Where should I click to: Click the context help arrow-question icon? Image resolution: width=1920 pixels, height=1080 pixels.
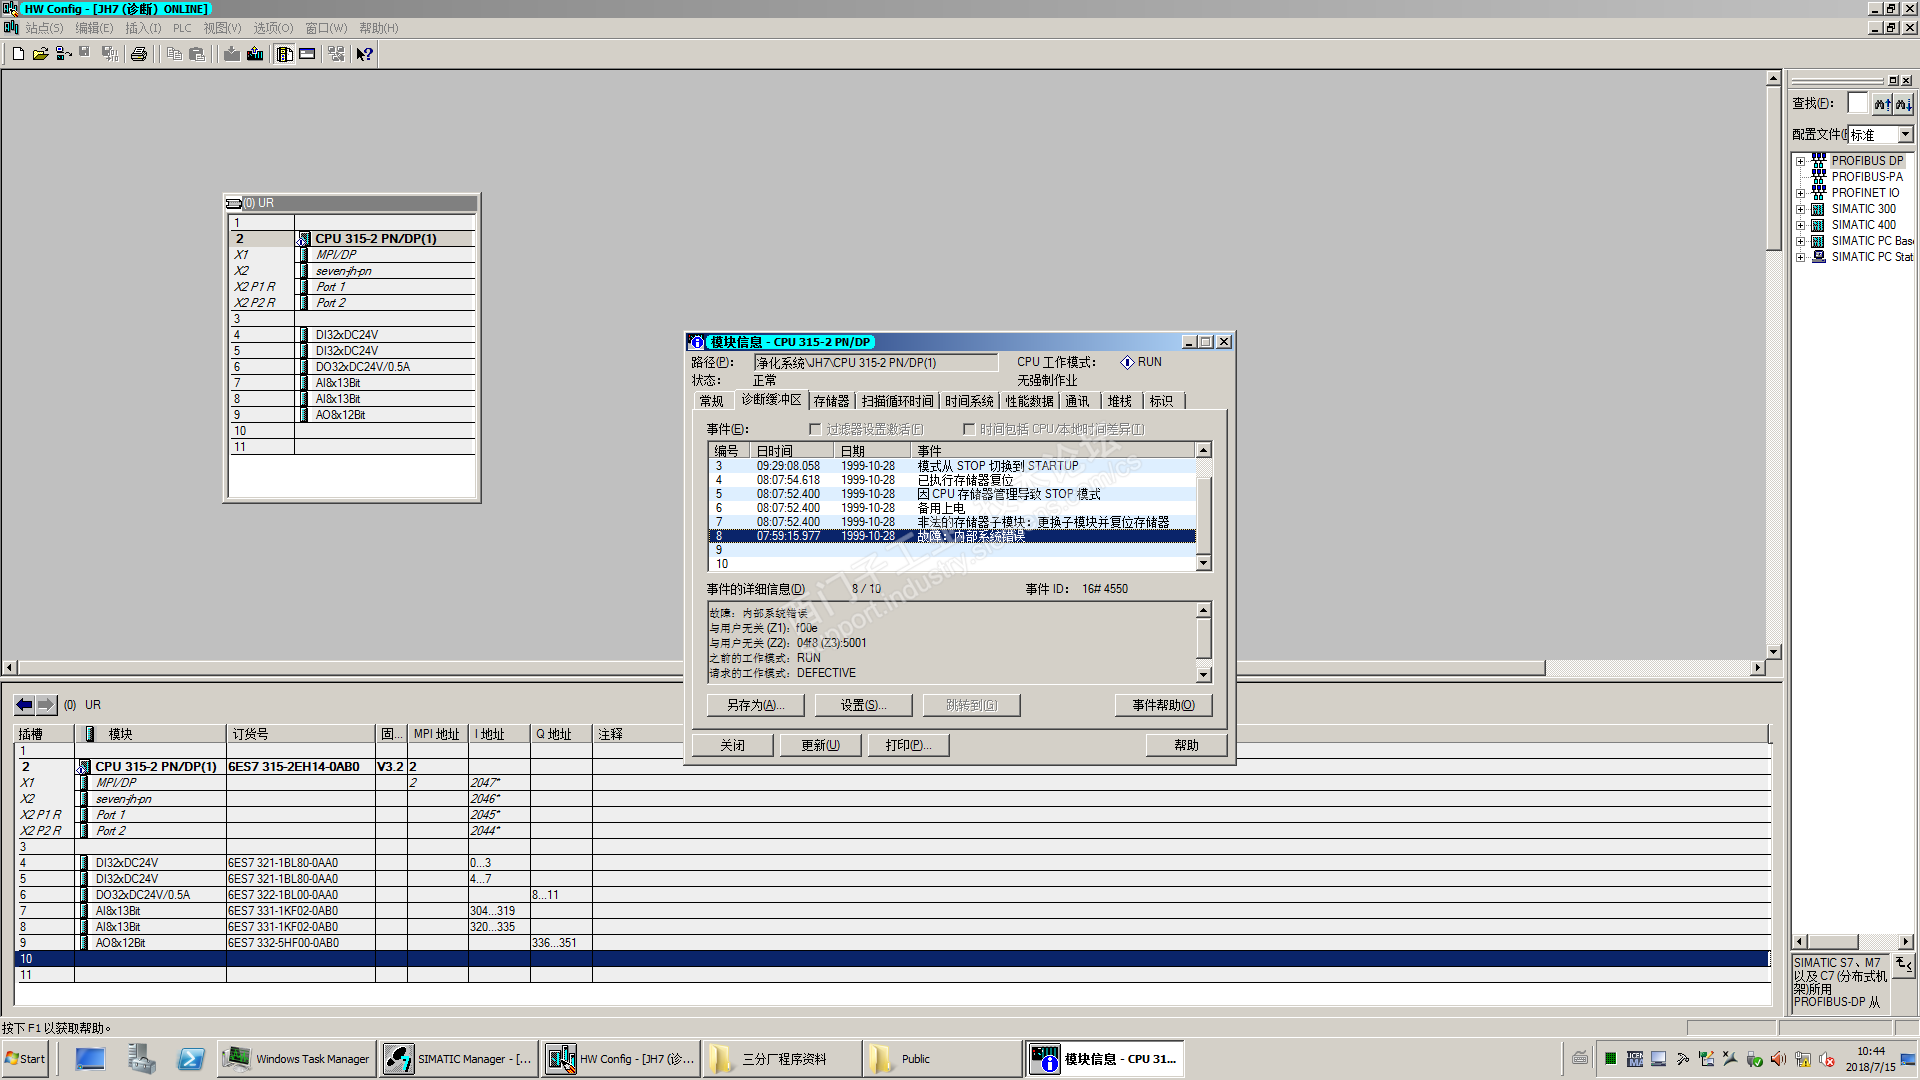tap(365, 54)
